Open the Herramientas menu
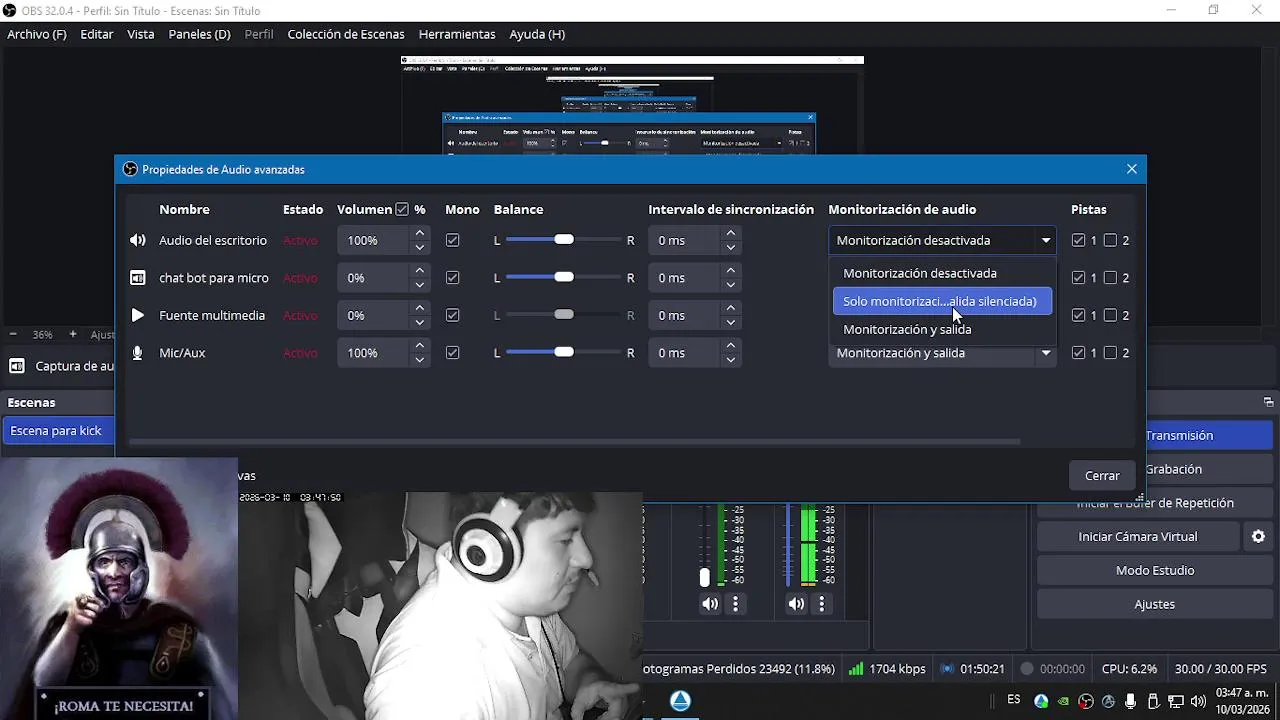The height and width of the screenshot is (720, 1280). (x=457, y=34)
